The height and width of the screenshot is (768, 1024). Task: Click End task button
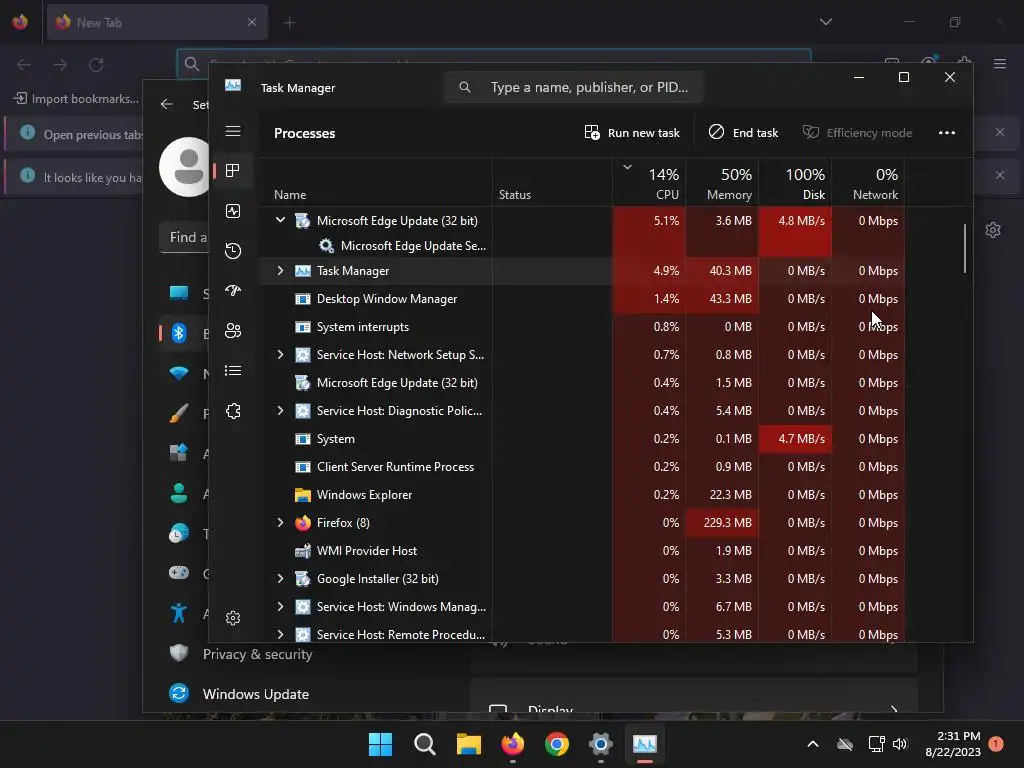[743, 133]
